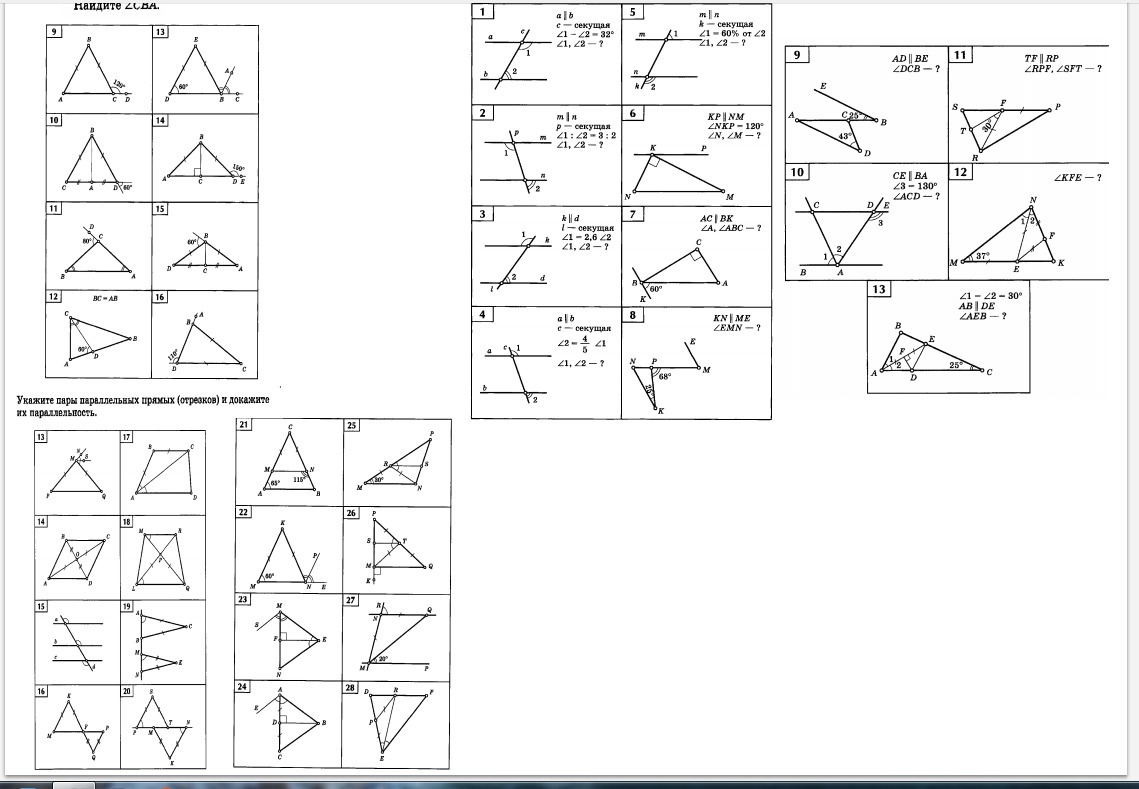1139x789 pixels.
Task: Click the AB ∥ DE ∠AEB problem
Action: coord(948,337)
